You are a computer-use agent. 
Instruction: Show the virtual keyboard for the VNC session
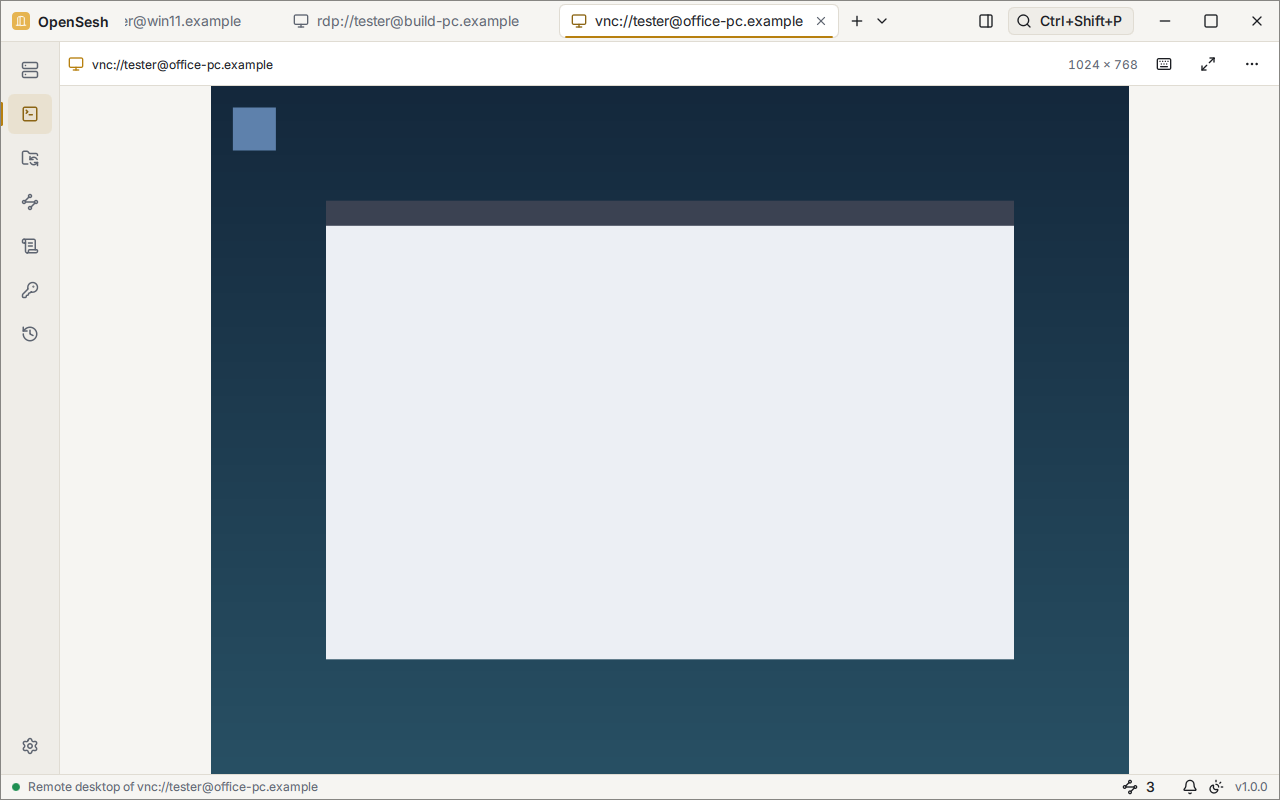[x=1164, y=64]
